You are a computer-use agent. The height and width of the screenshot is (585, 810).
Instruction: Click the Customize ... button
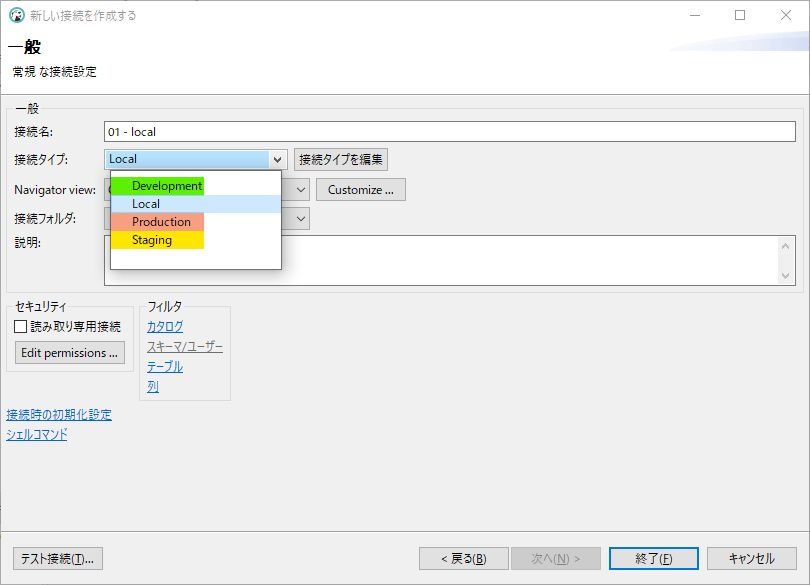pos(361,190)
